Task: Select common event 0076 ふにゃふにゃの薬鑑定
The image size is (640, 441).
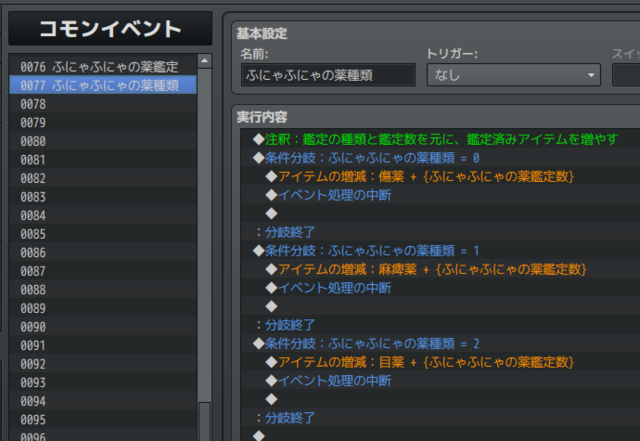Action: click(103, 67)
